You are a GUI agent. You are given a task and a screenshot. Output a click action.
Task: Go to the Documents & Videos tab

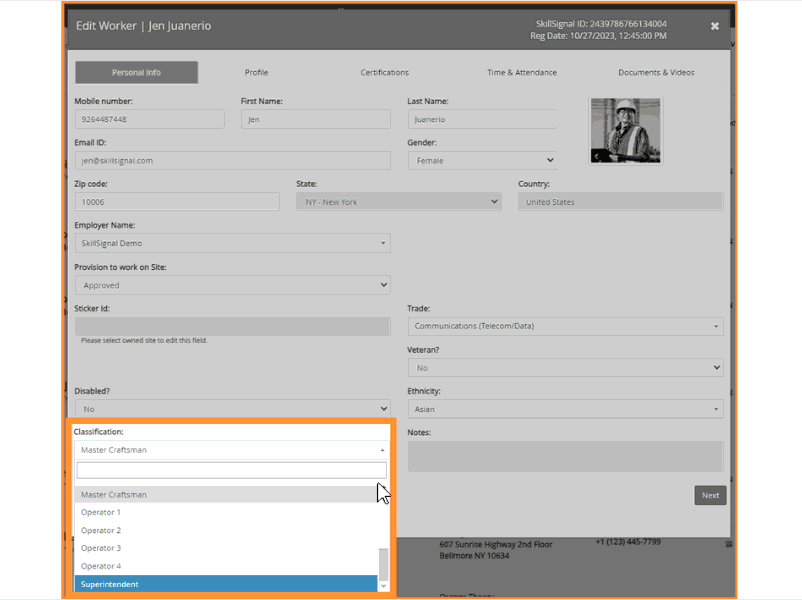[x=656, y=73]
